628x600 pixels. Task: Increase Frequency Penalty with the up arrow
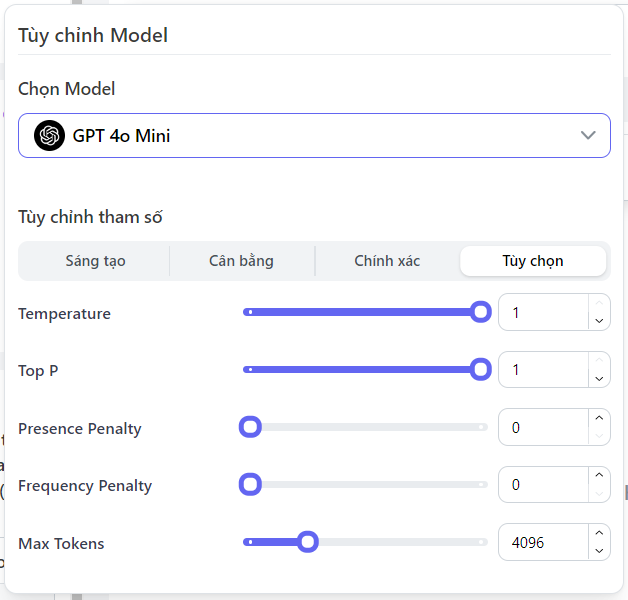(598, 476)
